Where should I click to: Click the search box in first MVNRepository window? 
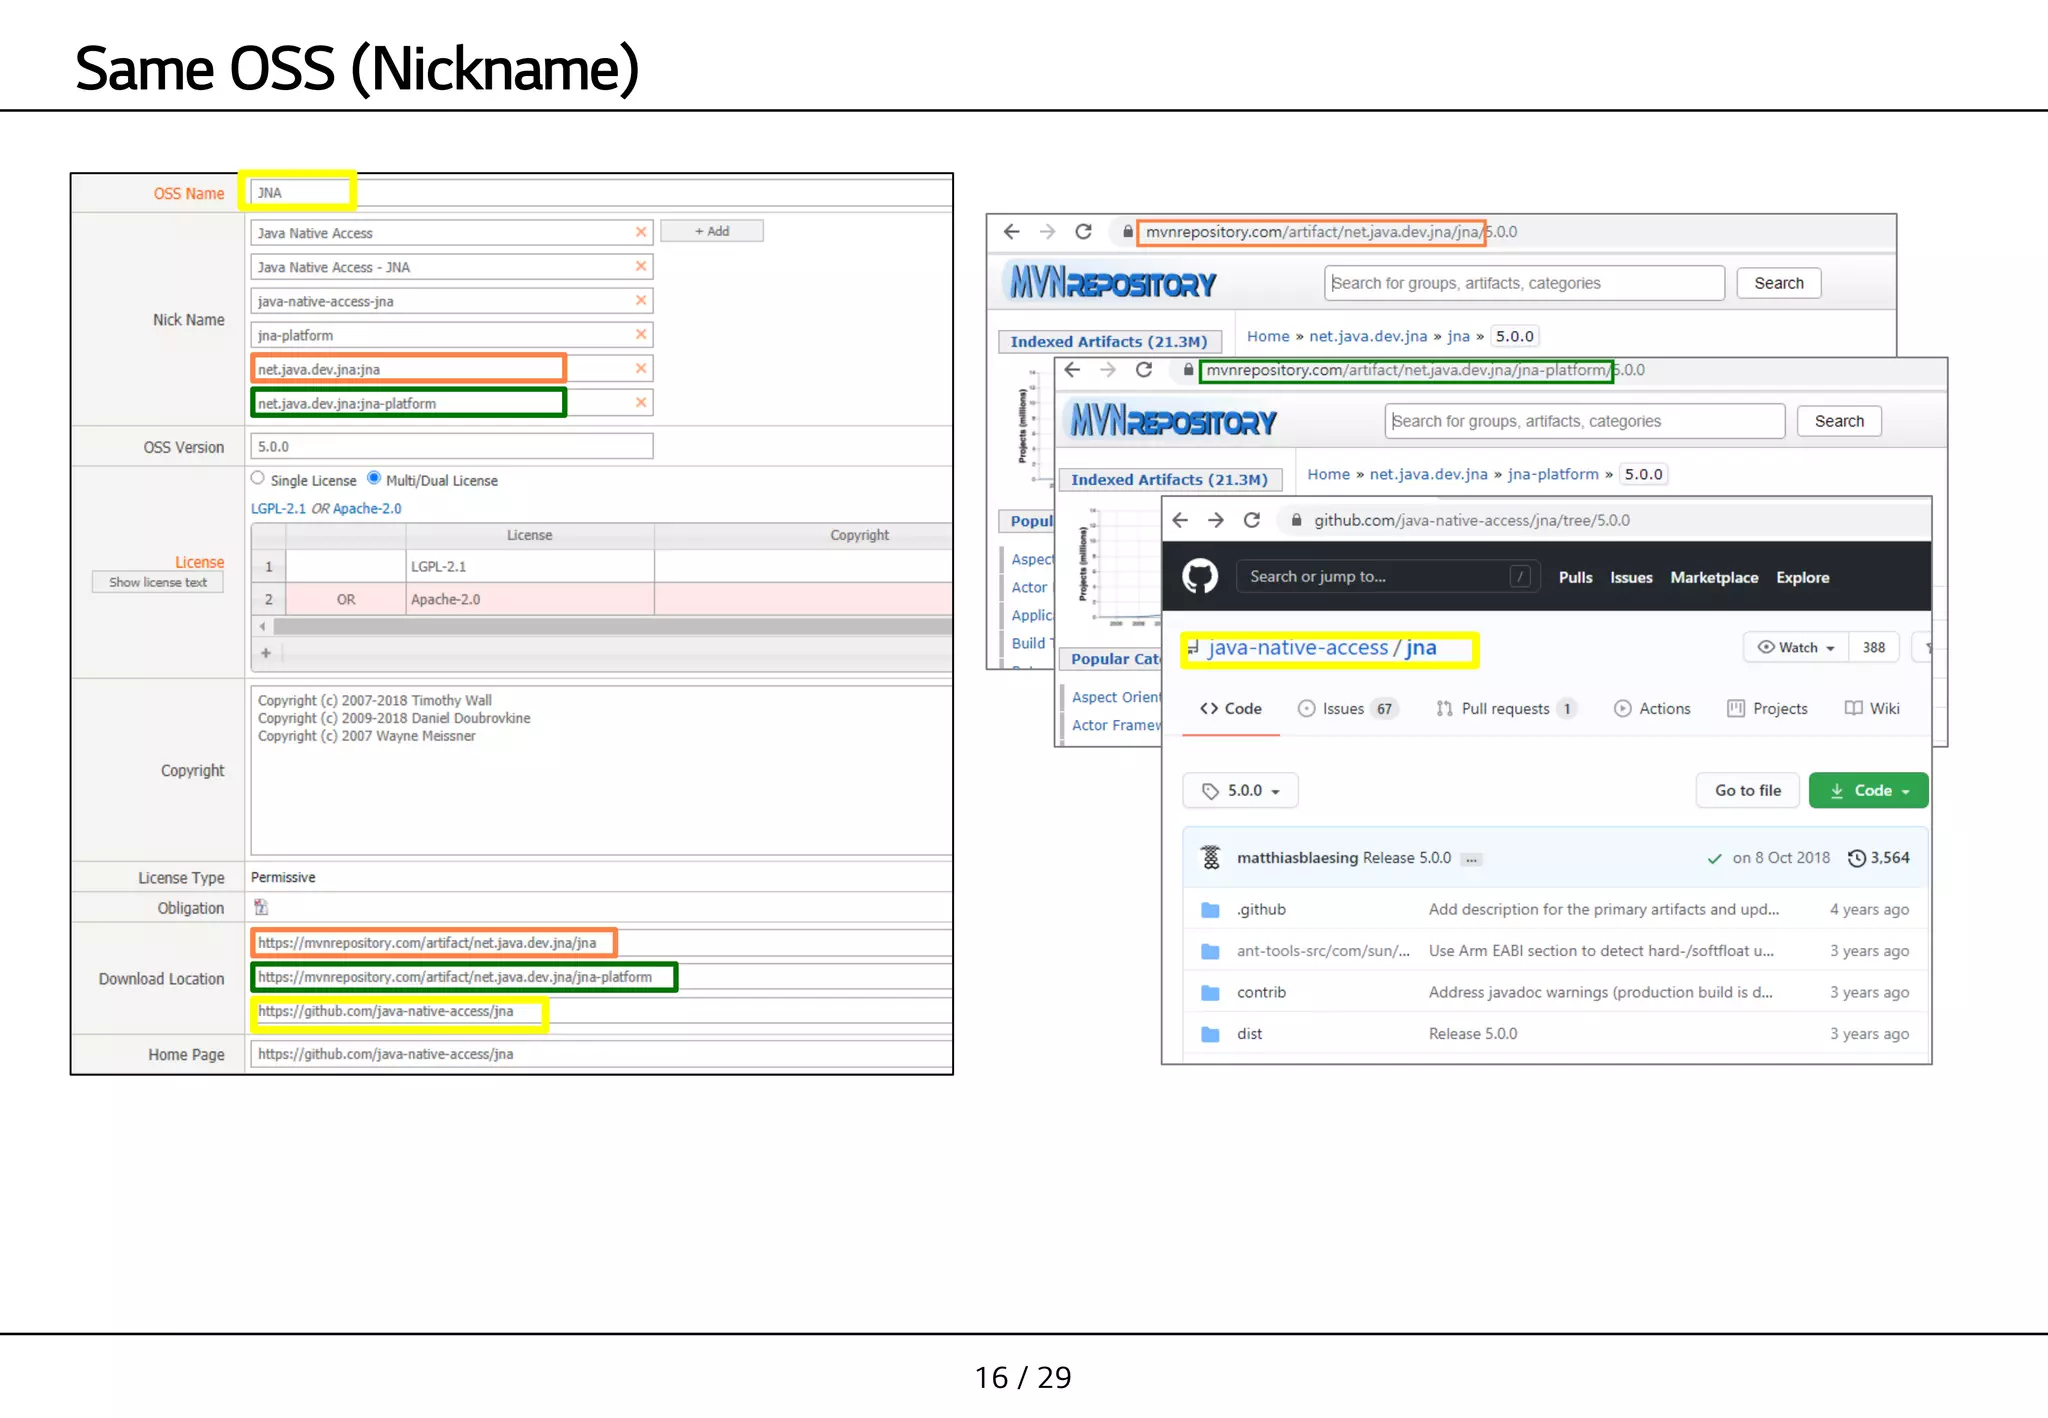(x=1525, y=283)
